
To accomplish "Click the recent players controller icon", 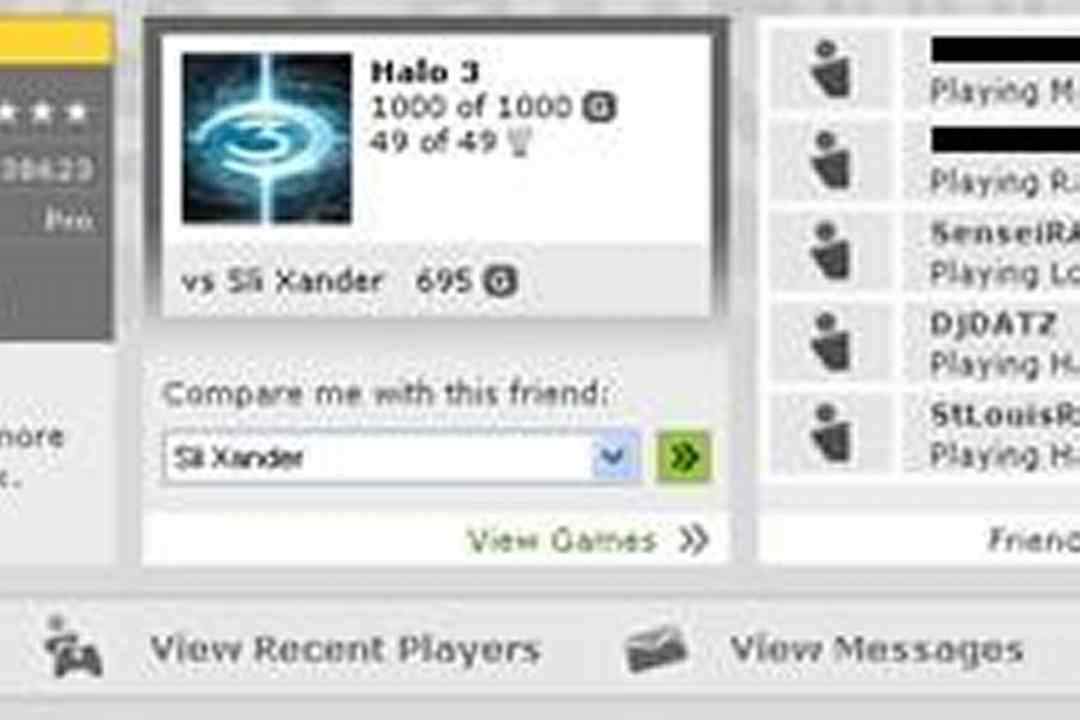I will click(x=73, y=648).
